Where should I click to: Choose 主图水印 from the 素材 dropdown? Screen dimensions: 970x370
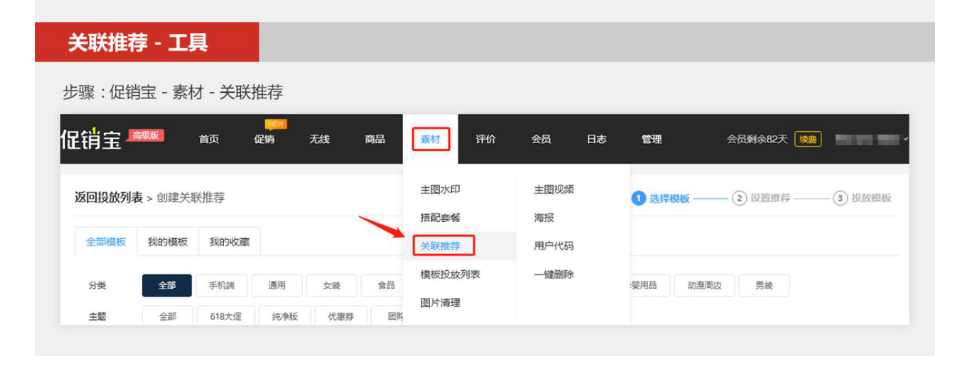tap(440, 190)
